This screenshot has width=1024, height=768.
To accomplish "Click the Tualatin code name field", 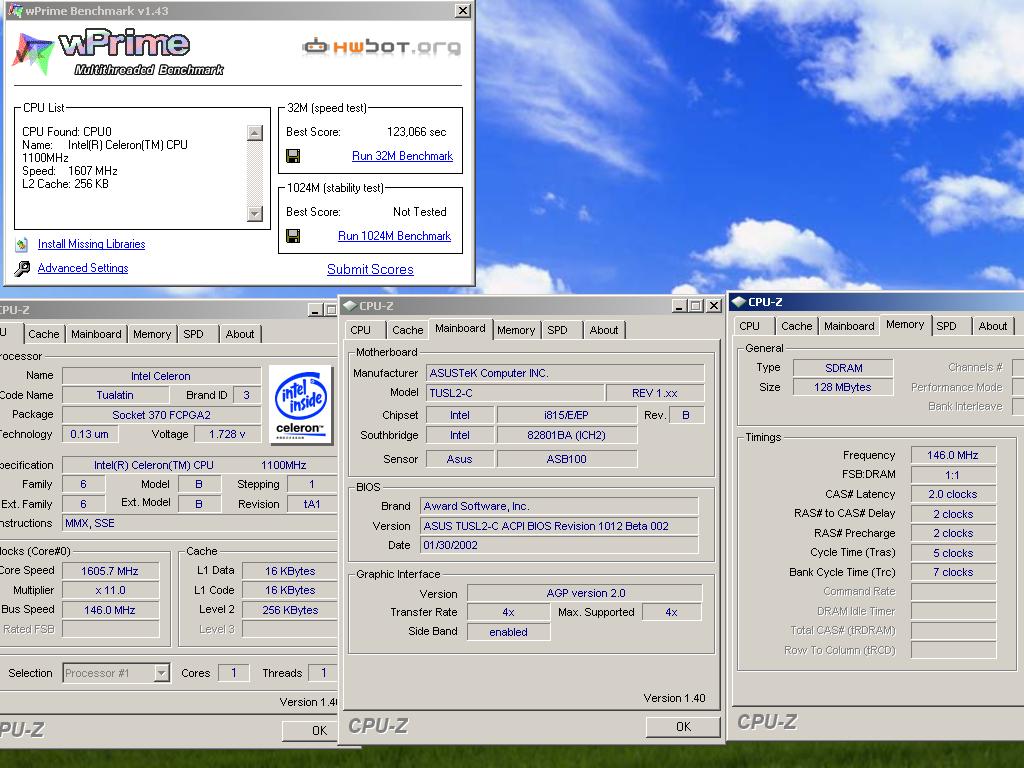I will pyautogui.click(x=115, y=395).
